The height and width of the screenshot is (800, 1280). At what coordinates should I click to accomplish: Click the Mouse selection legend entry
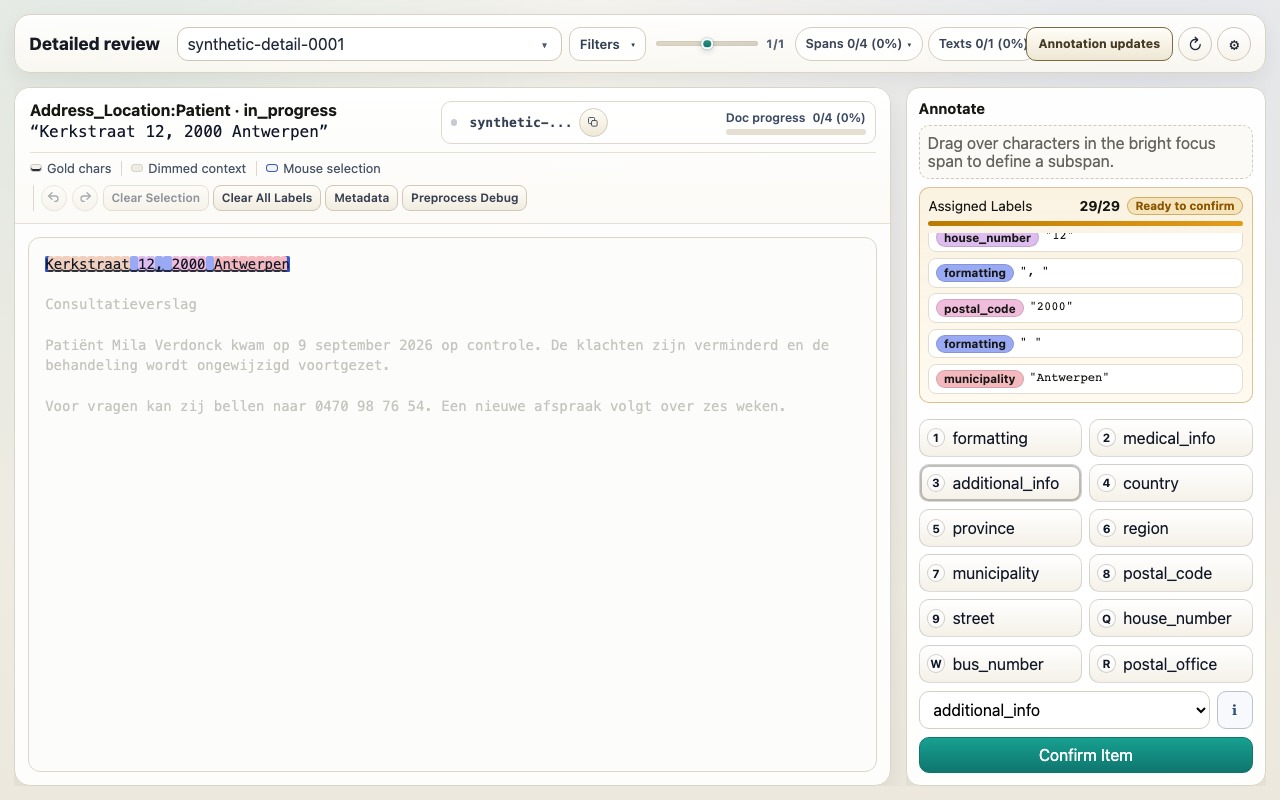(323, 169)
